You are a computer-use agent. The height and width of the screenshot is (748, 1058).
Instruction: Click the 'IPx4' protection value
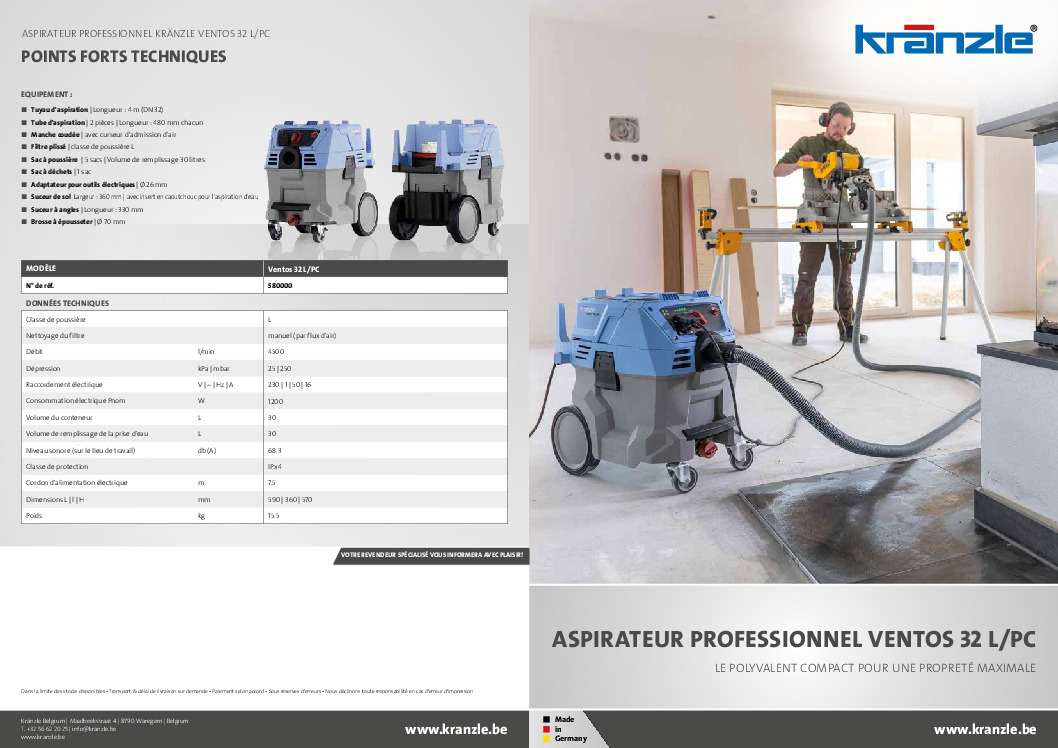(x=275, y=467)
